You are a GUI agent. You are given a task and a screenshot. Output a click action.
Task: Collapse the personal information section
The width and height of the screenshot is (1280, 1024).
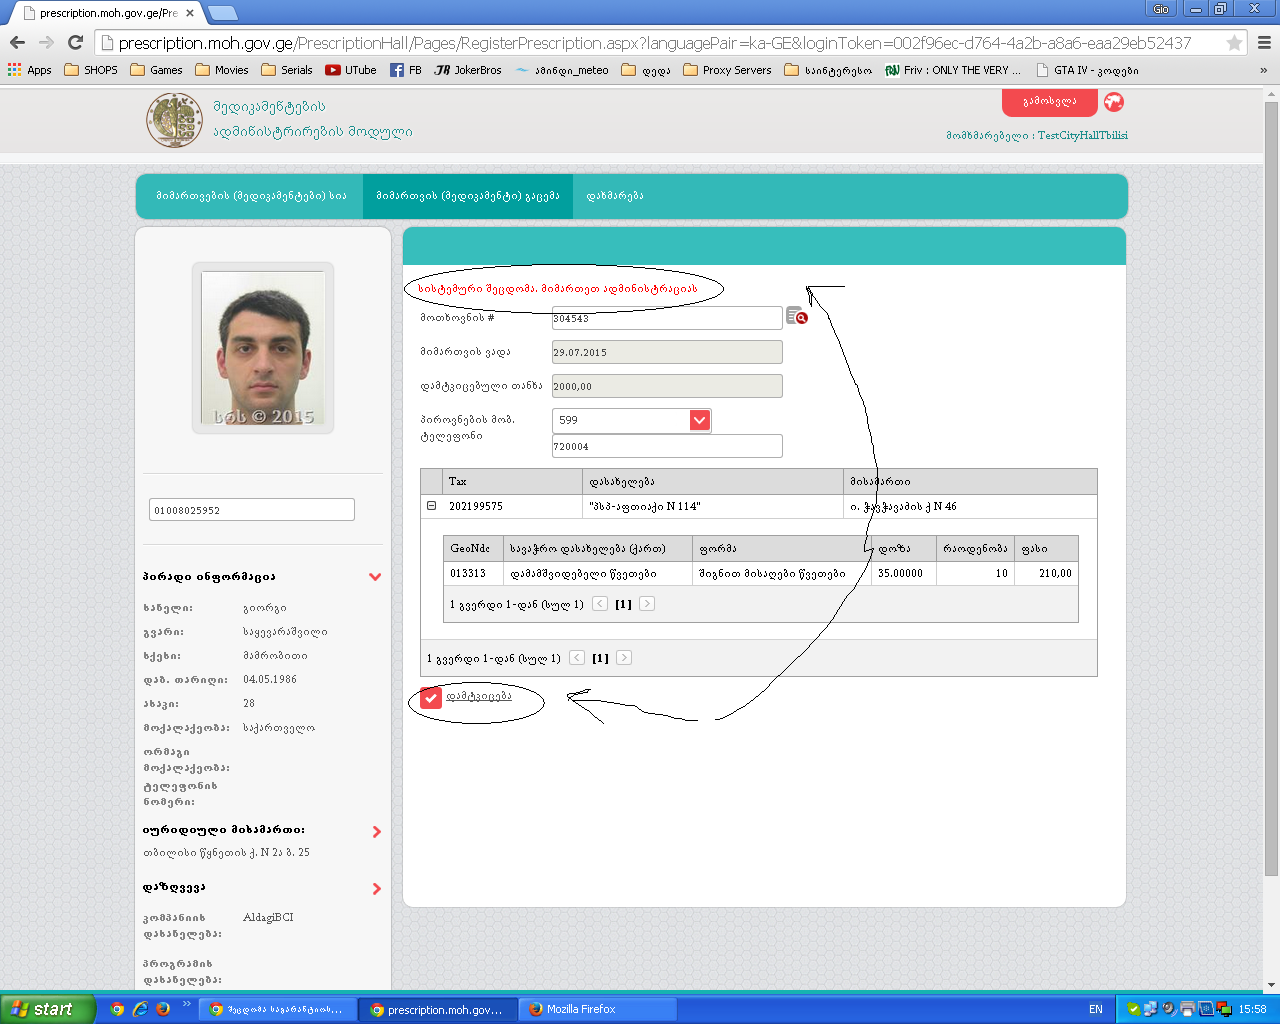coord(375,577)
